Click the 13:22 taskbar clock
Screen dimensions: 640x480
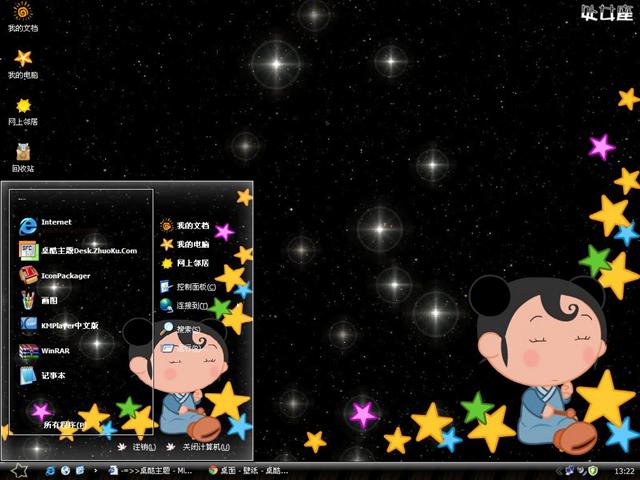tap(624, 471)
